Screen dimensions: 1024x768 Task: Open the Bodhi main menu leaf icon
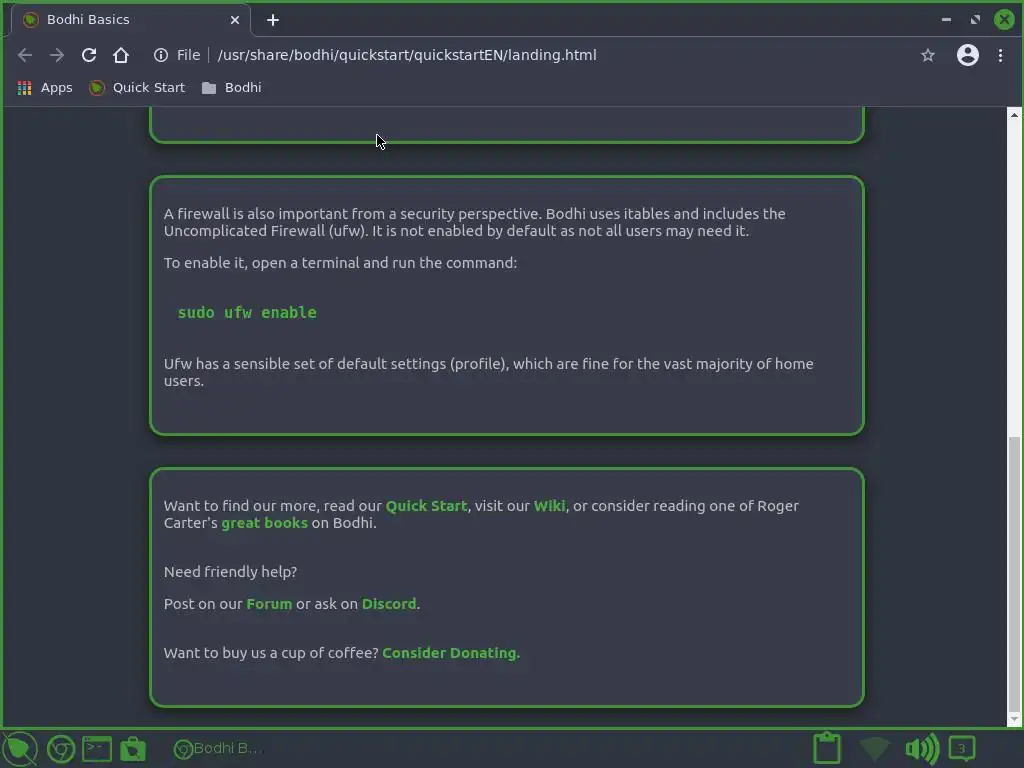point(20,748)
